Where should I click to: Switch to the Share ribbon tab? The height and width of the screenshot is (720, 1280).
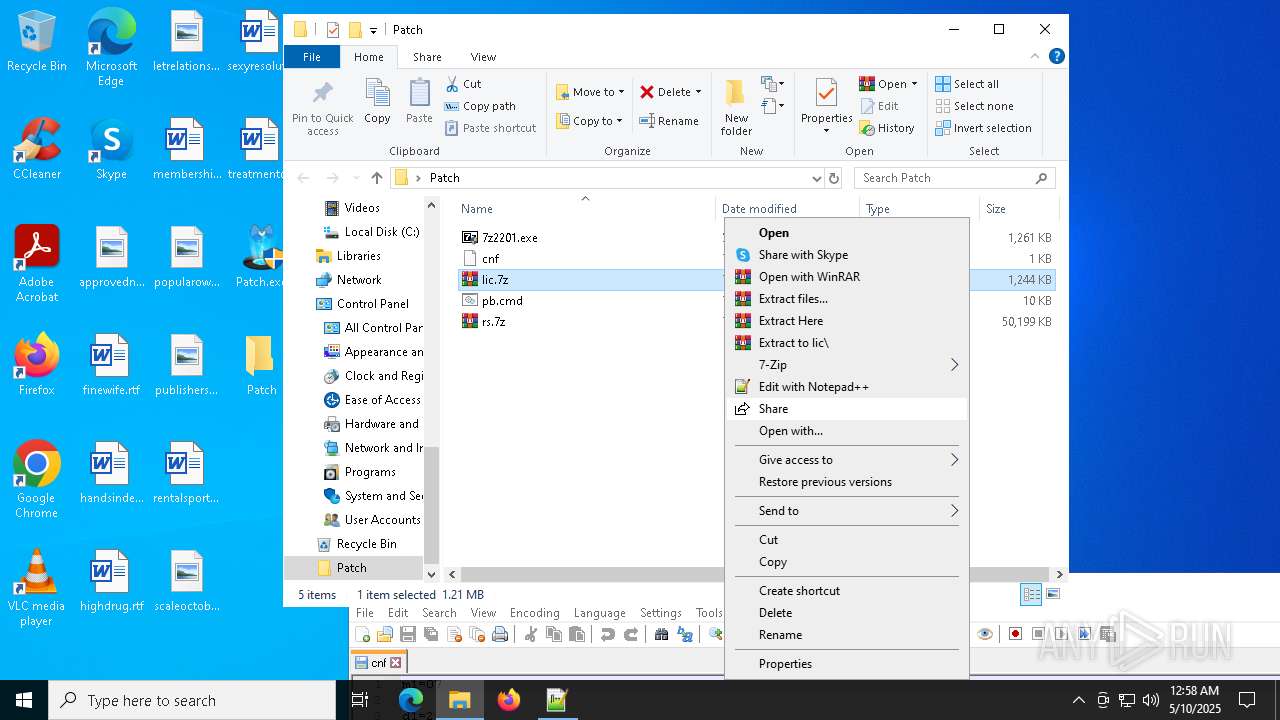pos(427,57)
